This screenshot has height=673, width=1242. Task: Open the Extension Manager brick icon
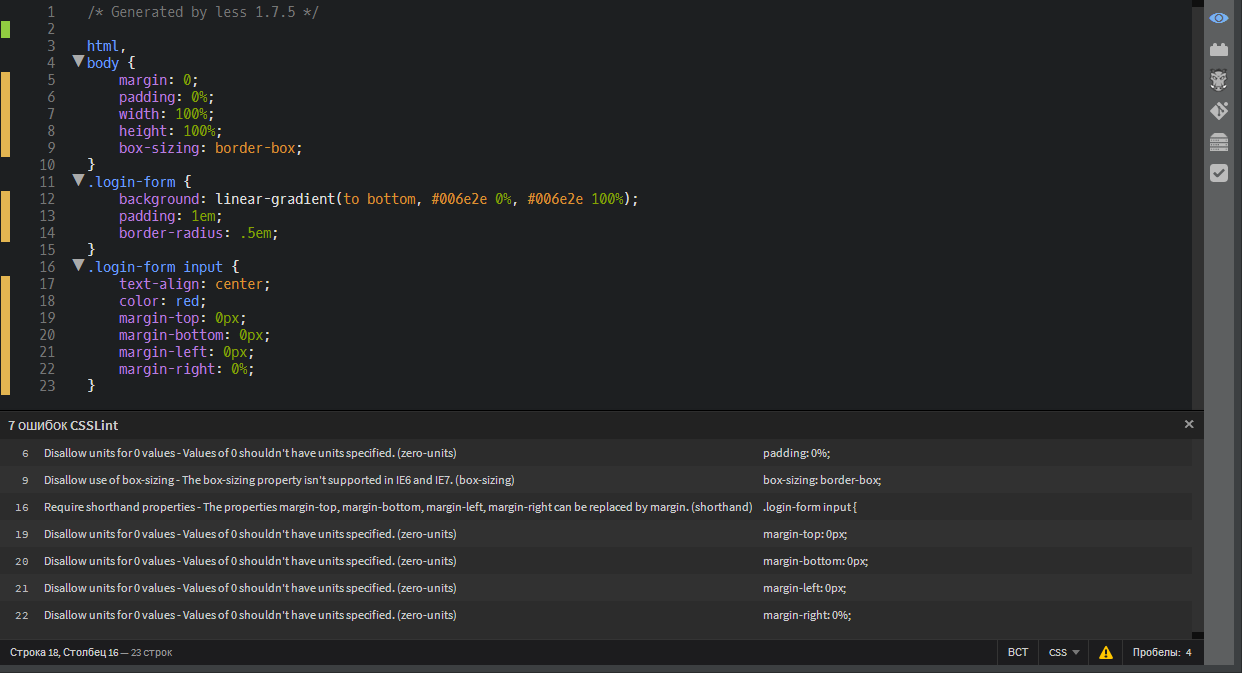[1218, 49]
